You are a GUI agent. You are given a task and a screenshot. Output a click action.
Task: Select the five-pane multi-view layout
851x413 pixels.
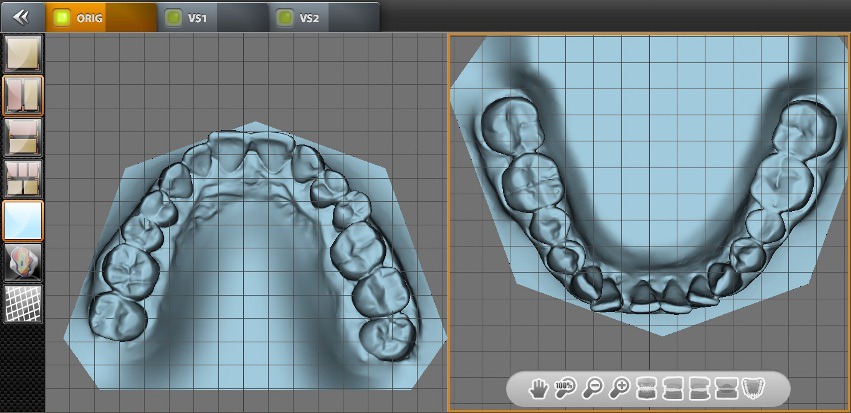(x=23, y=179)
